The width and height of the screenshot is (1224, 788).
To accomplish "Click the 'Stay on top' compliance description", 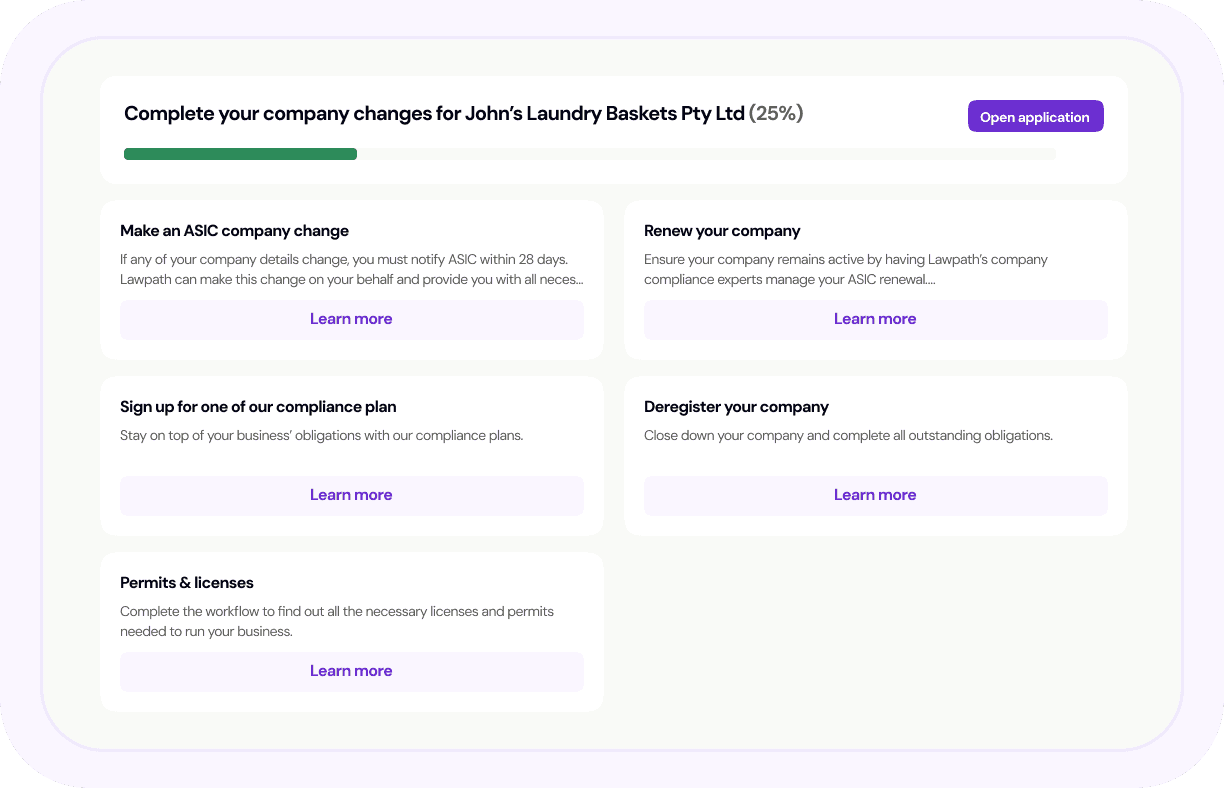I will [321, 436].
